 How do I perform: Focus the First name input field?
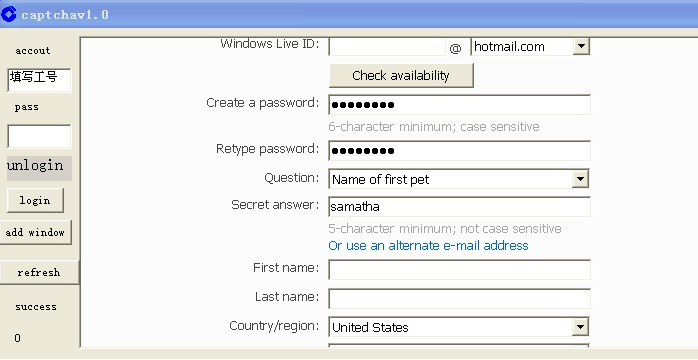(459, 270)
